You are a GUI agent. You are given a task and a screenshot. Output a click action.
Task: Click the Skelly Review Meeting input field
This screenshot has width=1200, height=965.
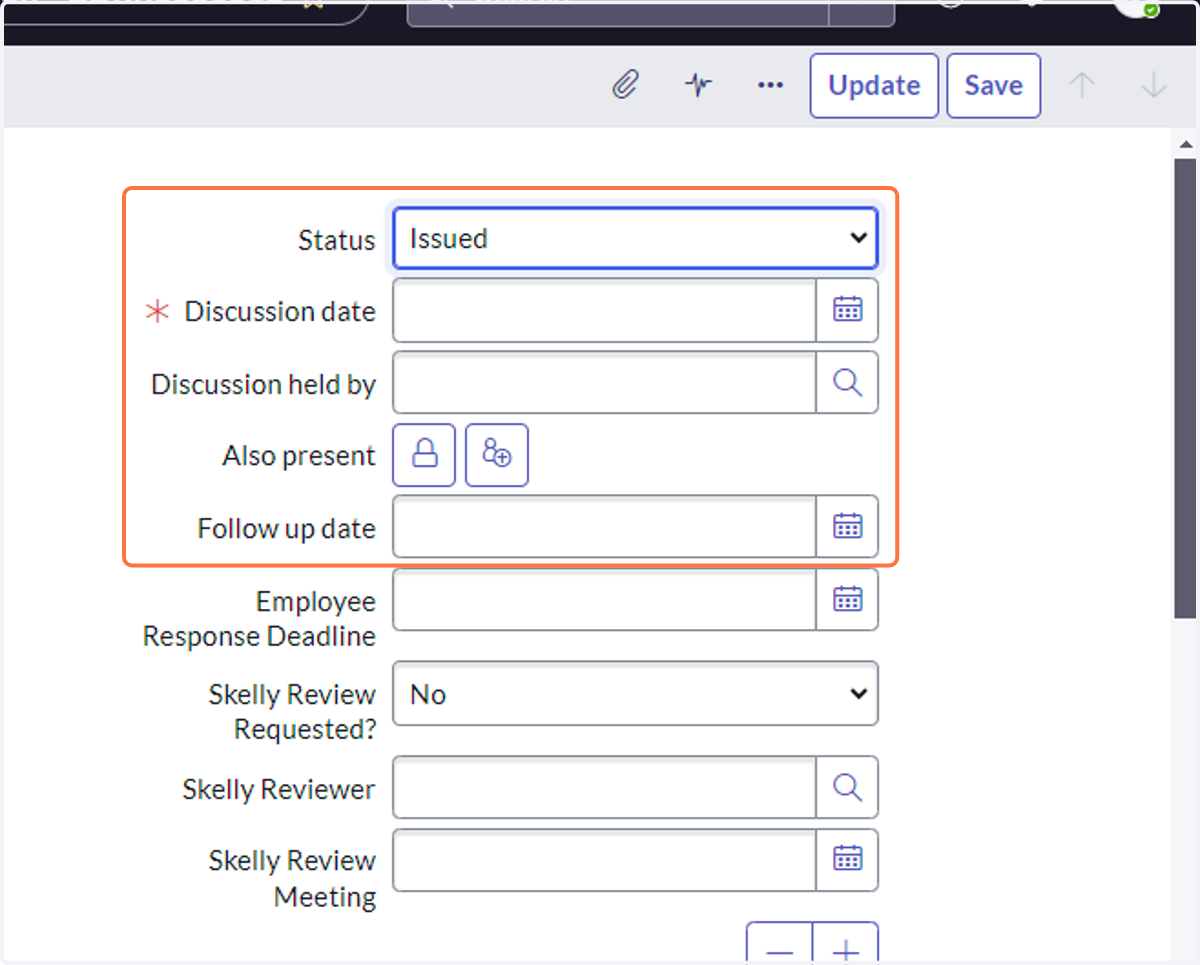605,860
